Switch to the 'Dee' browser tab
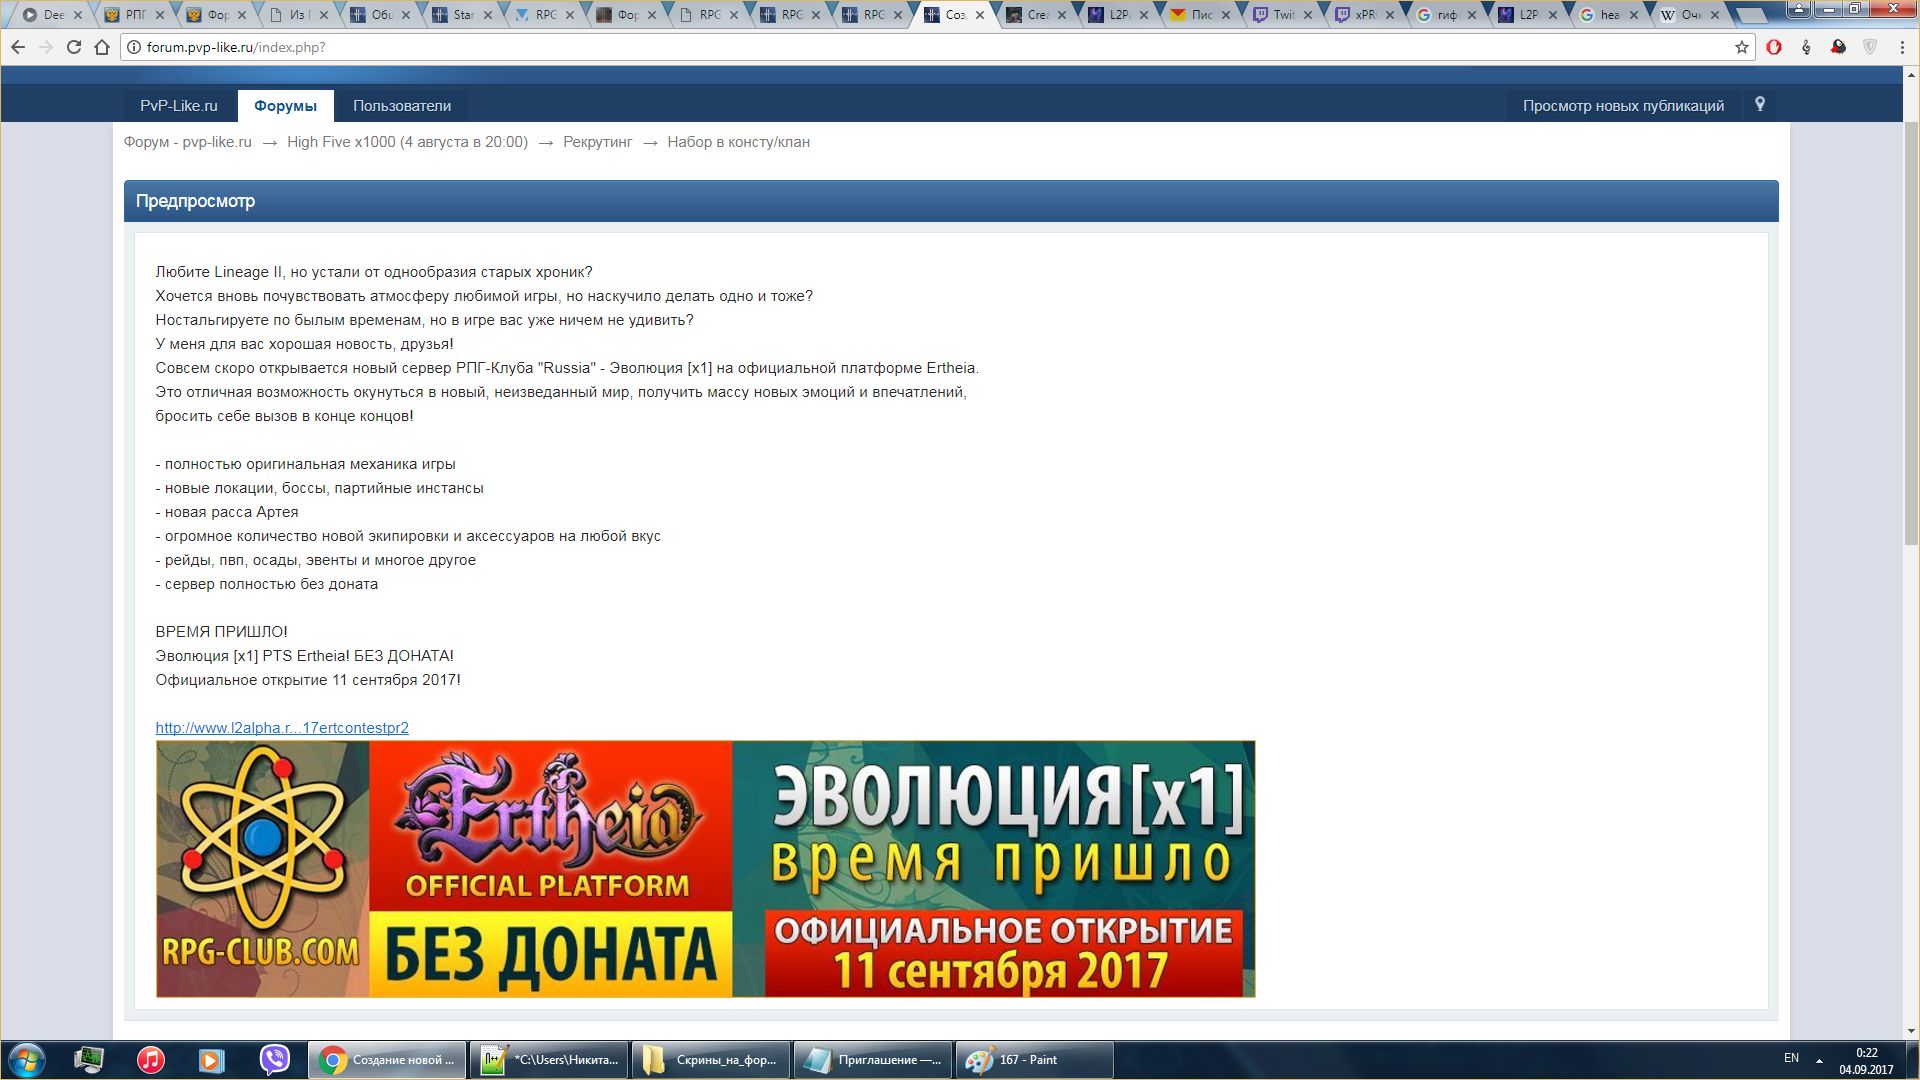 click(48, 15)
